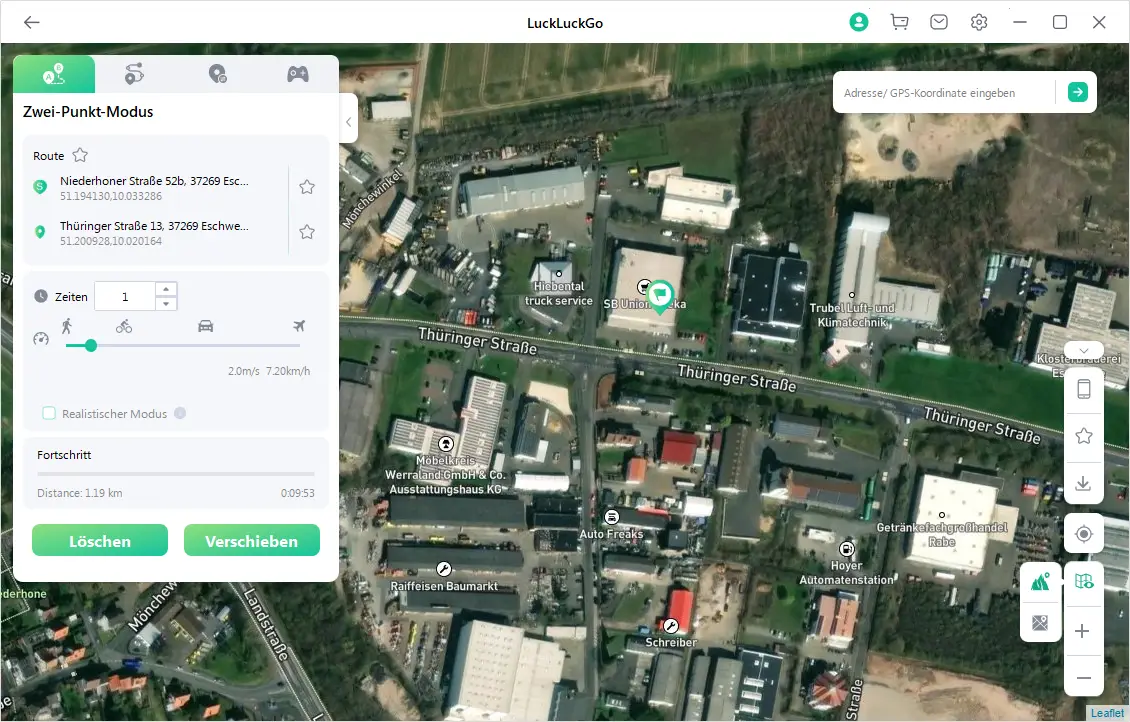The height and width of the screenshot is (722, 1130).
Task: Submit search with the green arrow button
Action: point(1077,92)
